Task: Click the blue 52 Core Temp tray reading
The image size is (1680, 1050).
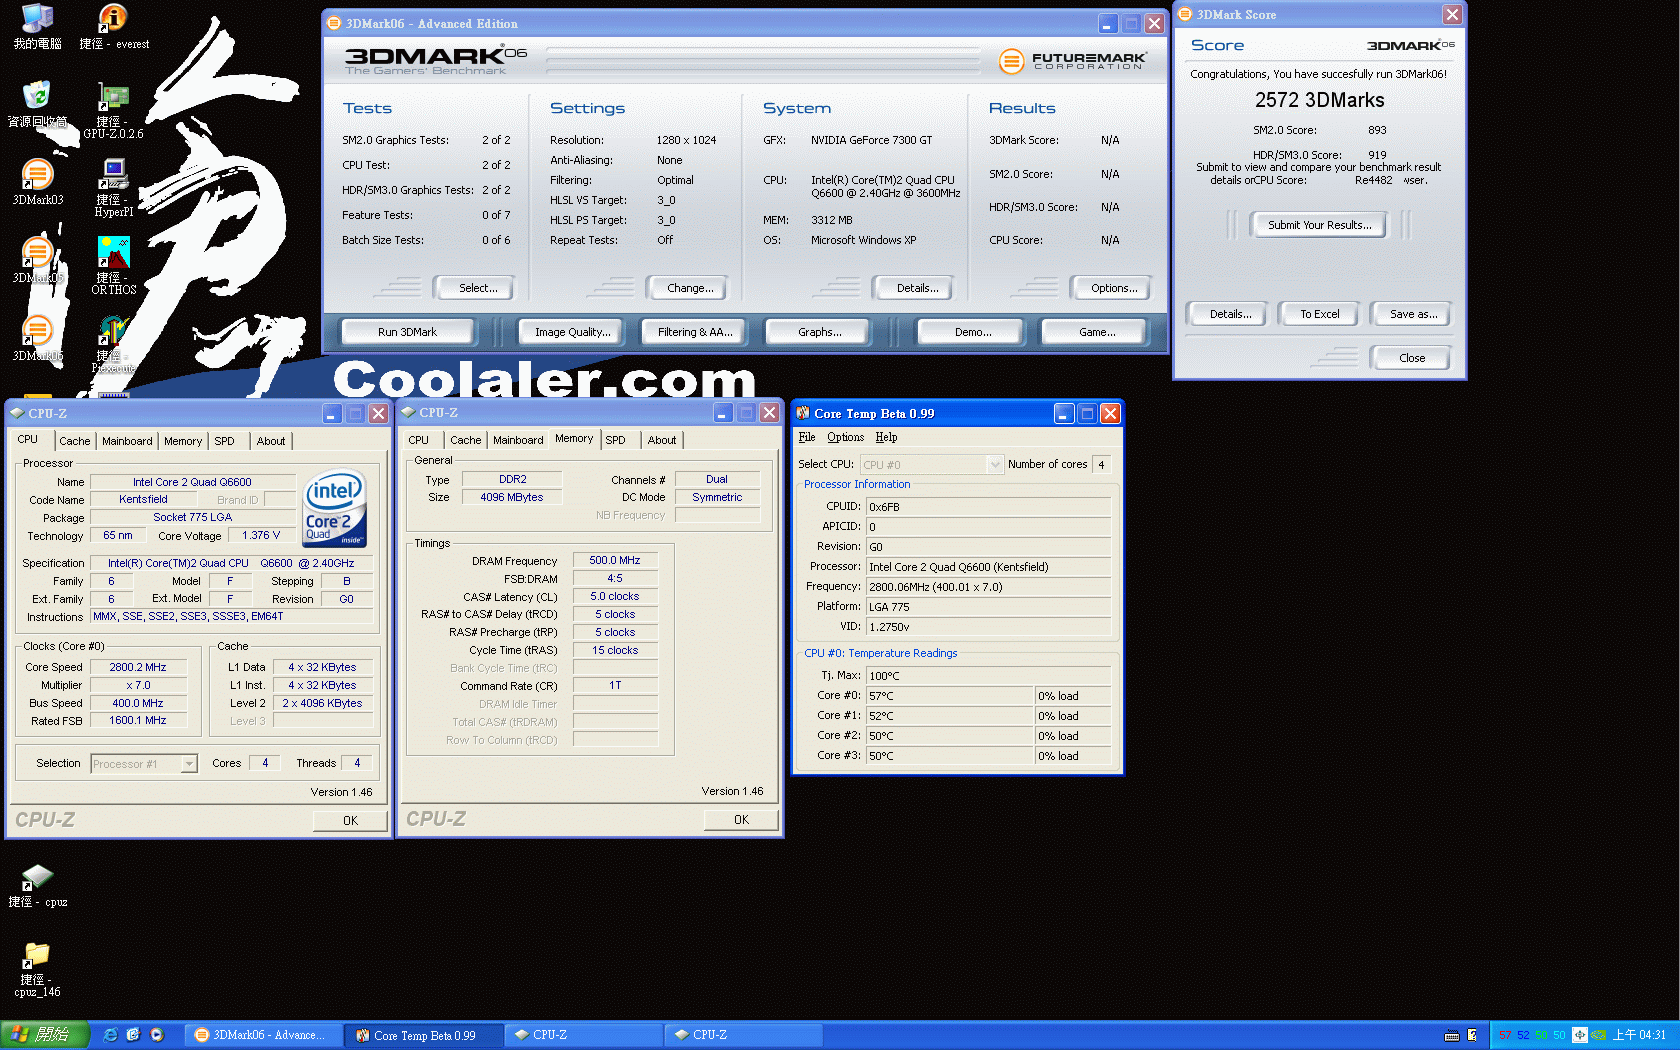Action: (1523, 1035)
